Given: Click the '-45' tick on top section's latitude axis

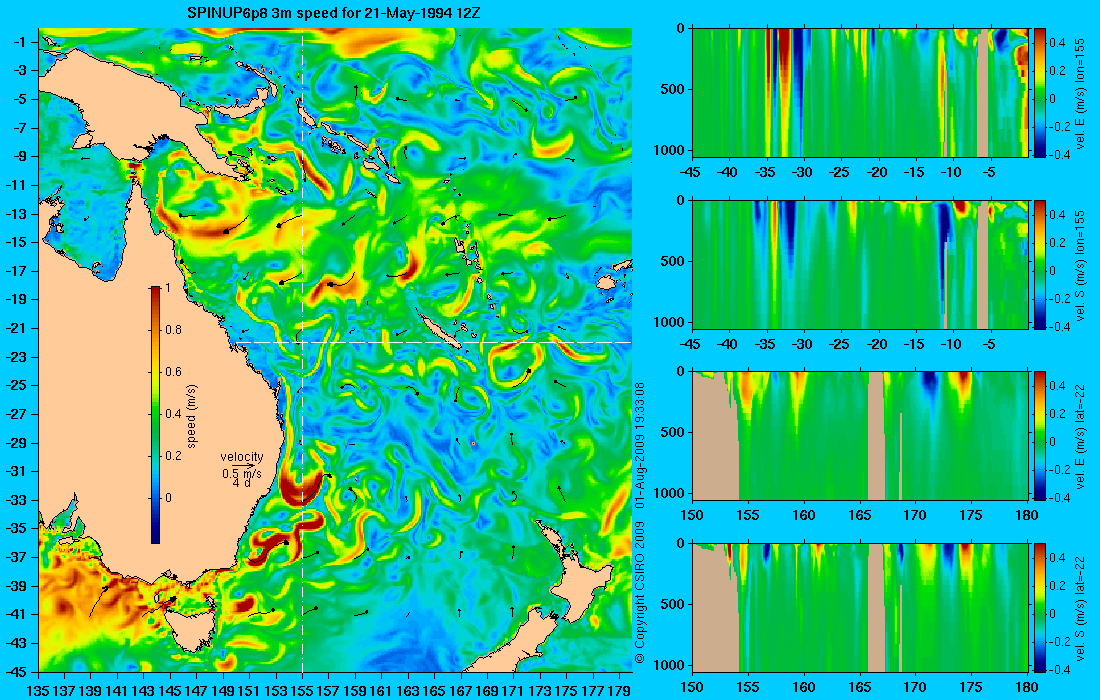Looking at the screenshot, I should point(692,173).
